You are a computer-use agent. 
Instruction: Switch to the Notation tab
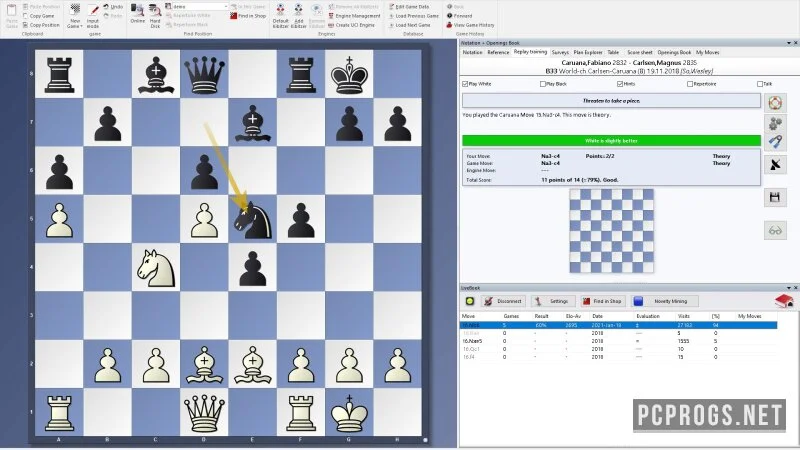472,52
